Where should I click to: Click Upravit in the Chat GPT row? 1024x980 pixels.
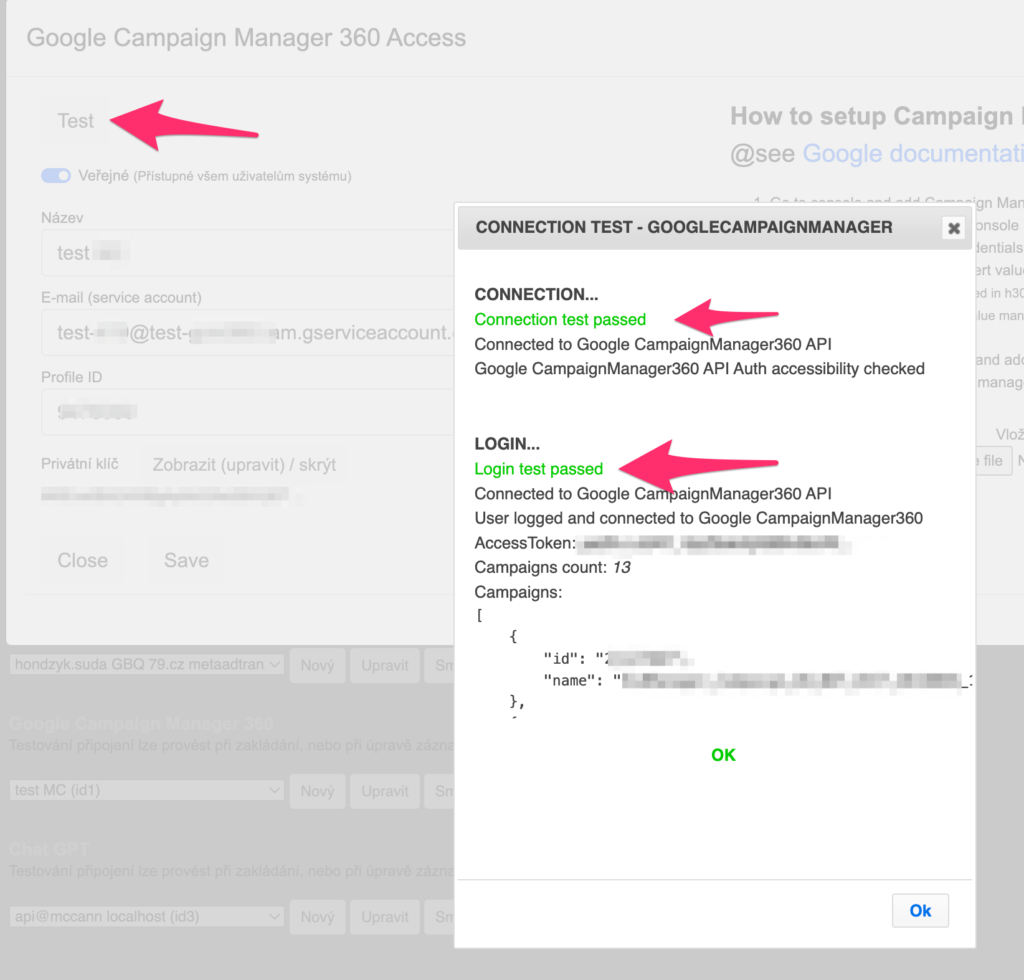385,917
